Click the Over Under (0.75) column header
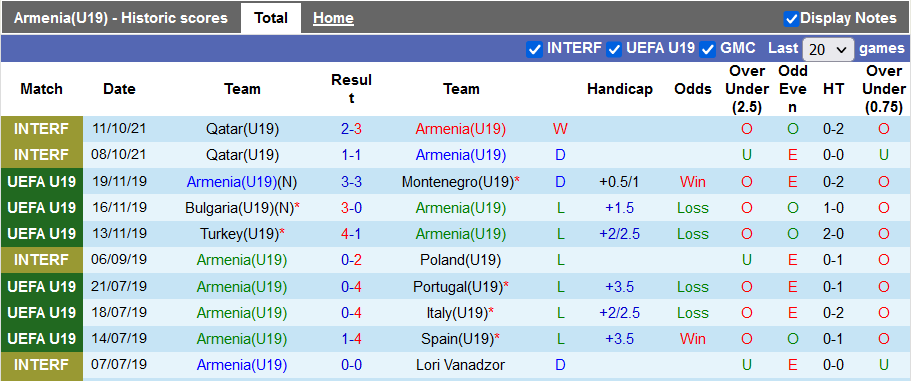The height and width of the screenshot is (381, 911). pos(884,89)
